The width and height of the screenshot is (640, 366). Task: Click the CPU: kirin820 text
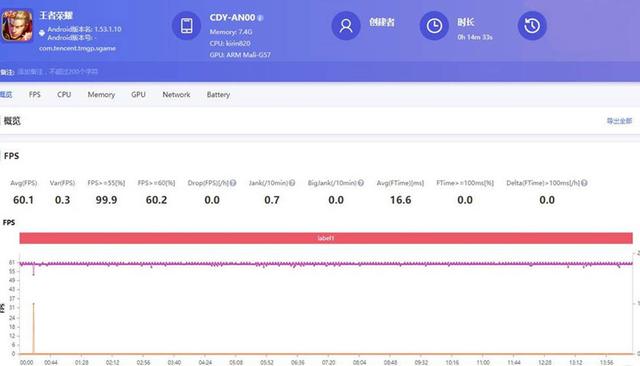[230, 43]
